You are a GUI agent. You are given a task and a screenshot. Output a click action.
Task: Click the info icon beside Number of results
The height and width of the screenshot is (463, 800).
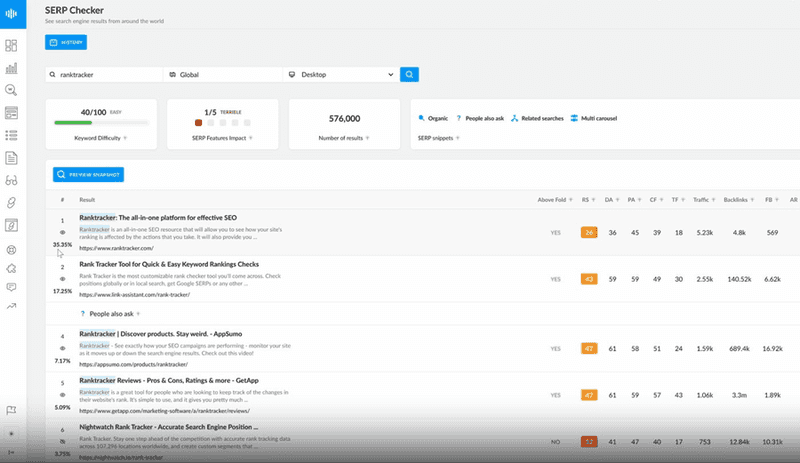point(367,138)
